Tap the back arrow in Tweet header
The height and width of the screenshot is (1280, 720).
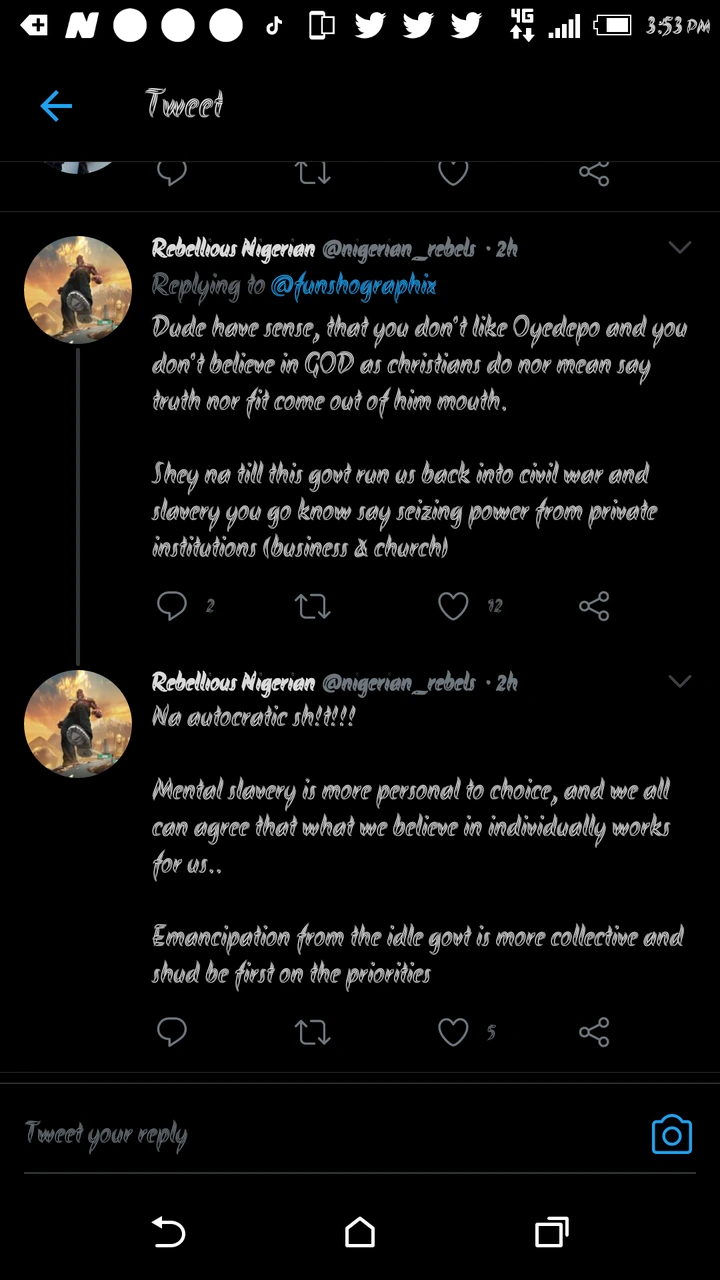pos(56,105)
